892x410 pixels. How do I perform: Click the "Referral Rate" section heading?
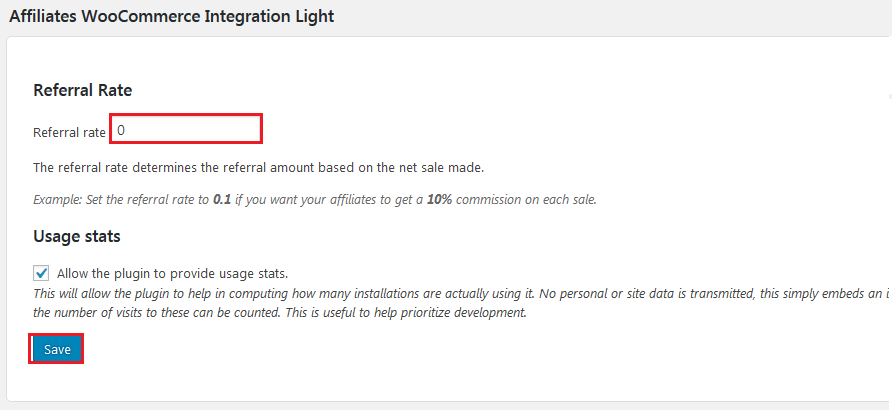[83, 90]
